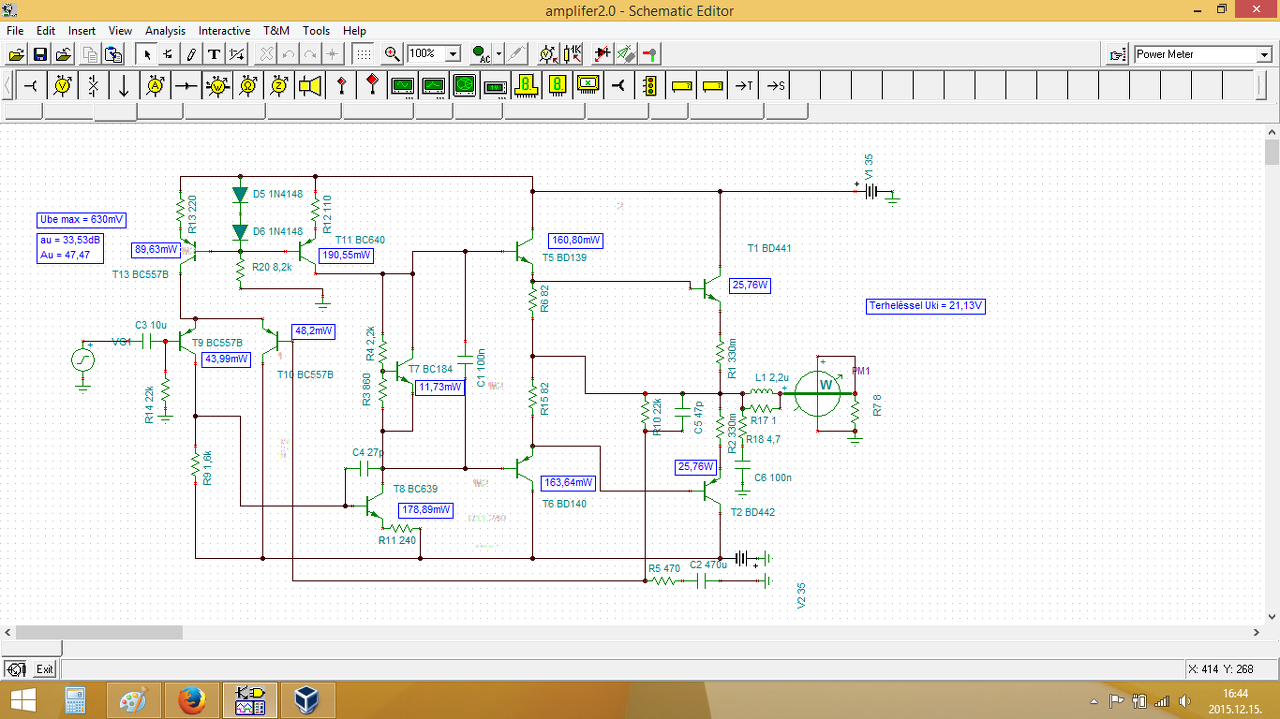The height and width of the screenshot is (719, 1280).
Task: Open the 100% zoom level dropdown
Action: (x=453, y=55)
